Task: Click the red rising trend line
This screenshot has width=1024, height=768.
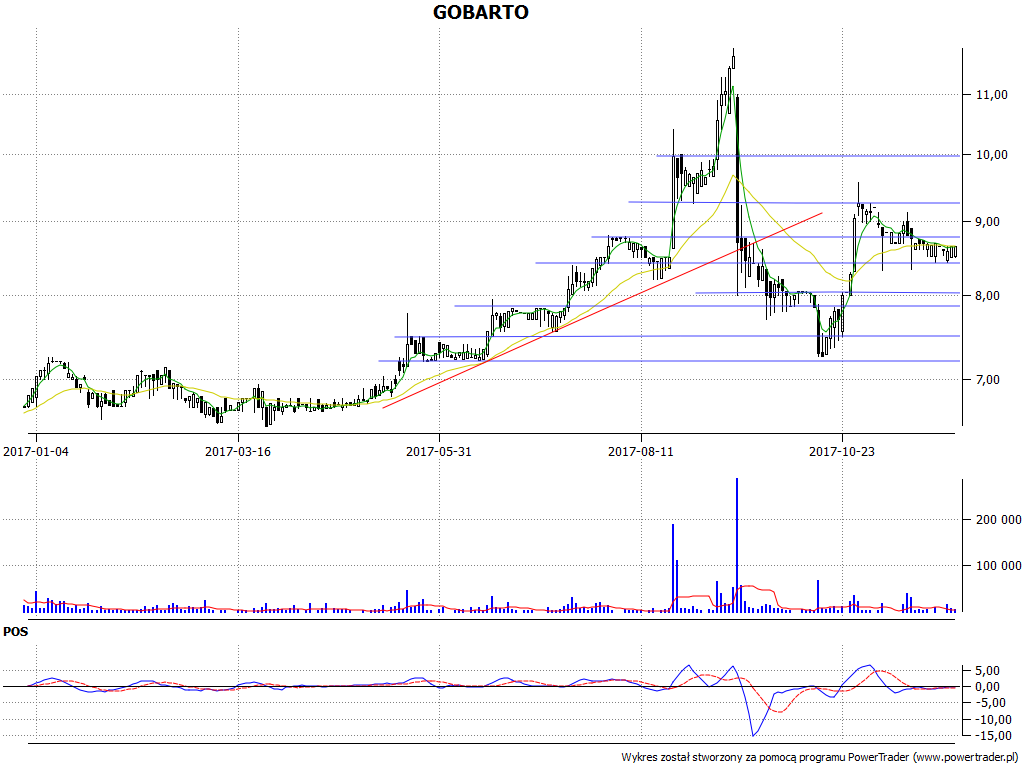Action: point(602,310)
